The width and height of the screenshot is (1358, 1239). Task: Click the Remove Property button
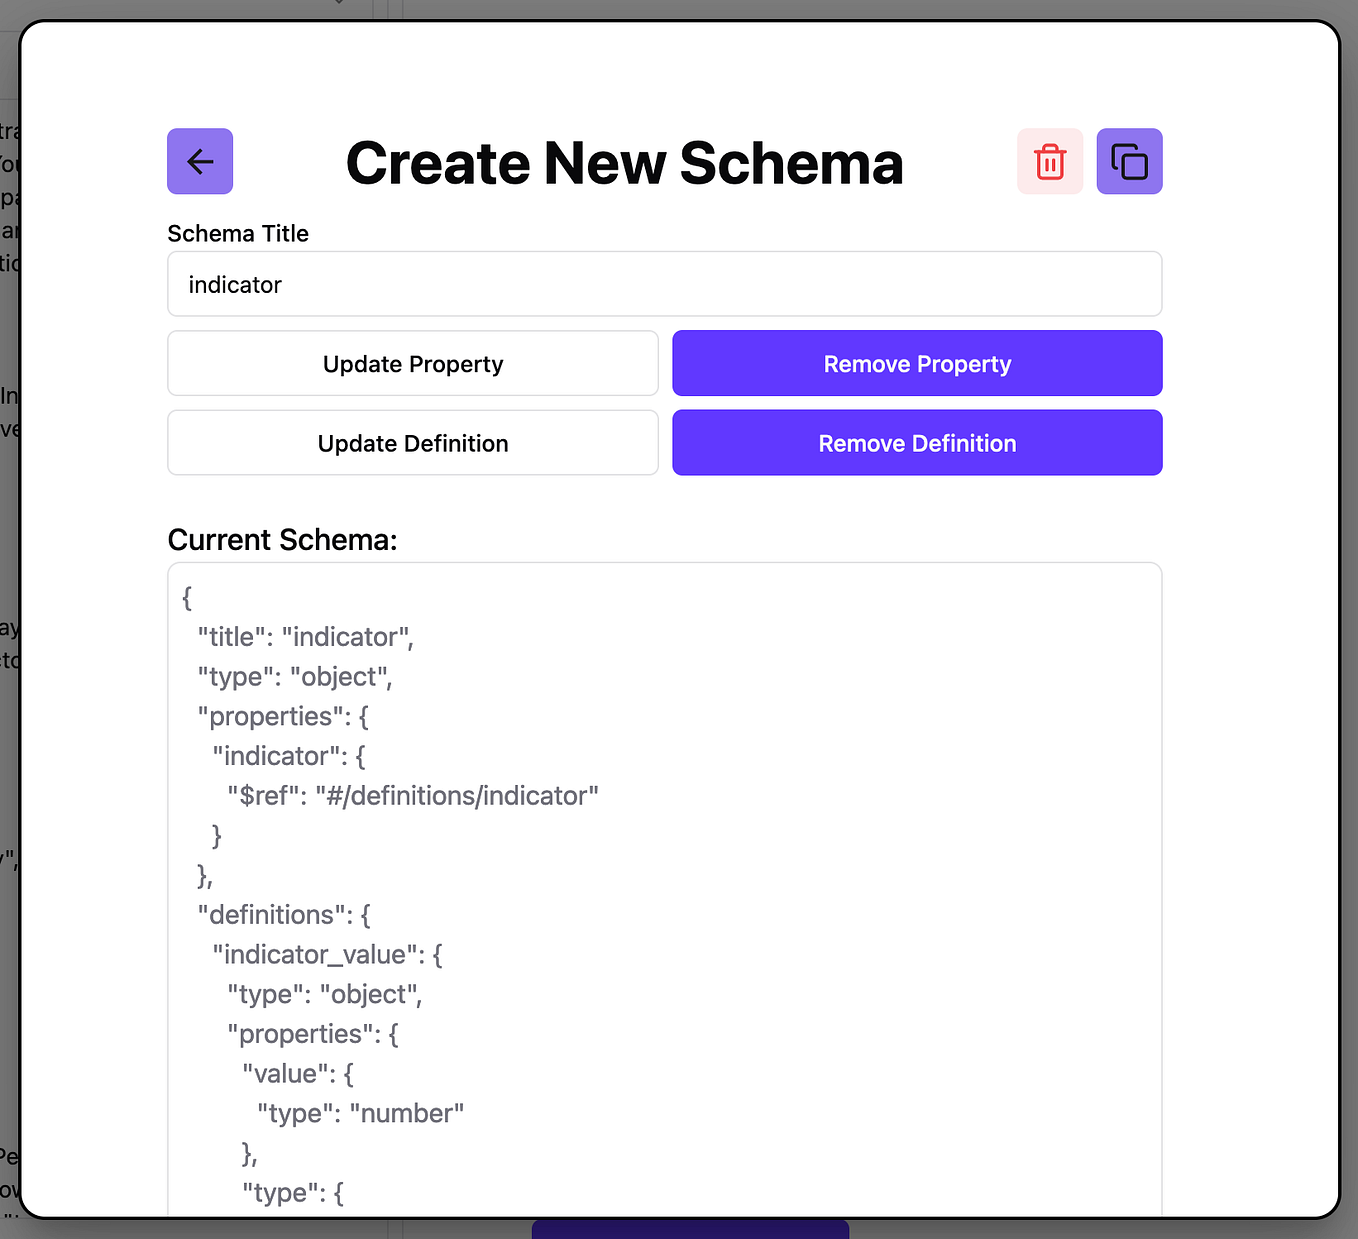point(917,363)
